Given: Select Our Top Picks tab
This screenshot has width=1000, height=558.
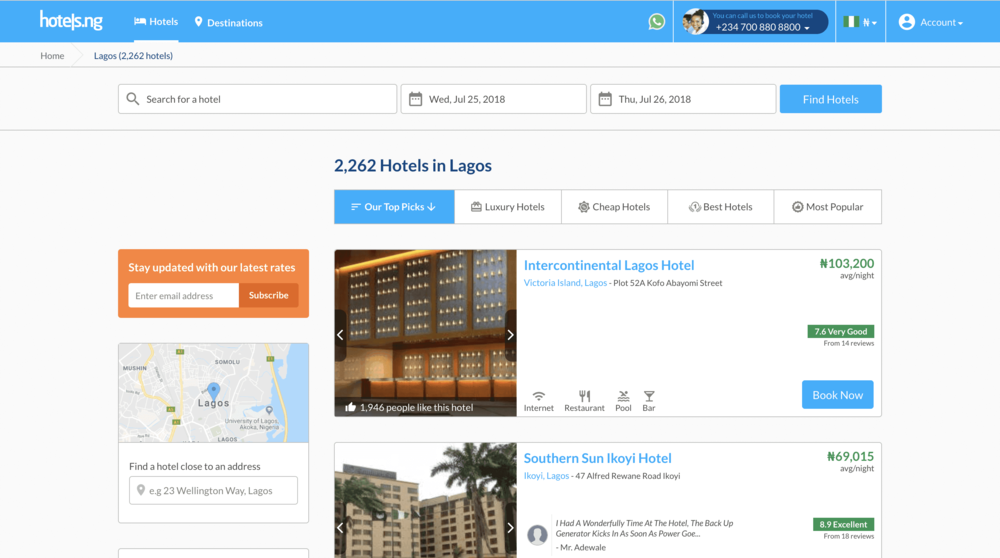Looking at the screenshot, I should (394, 207).
